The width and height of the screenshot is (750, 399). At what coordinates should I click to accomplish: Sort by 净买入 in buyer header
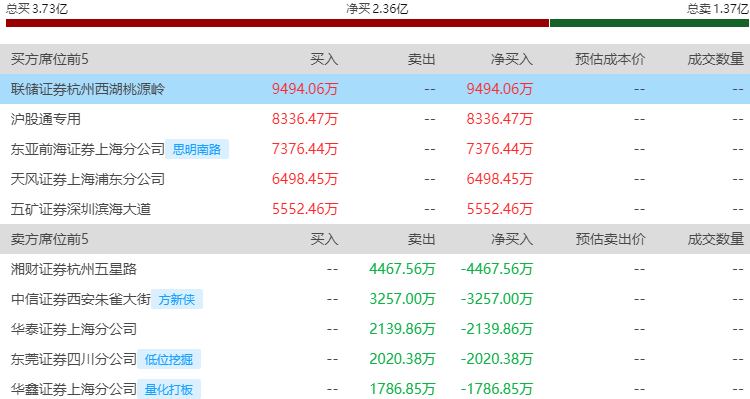pos(511,59)
